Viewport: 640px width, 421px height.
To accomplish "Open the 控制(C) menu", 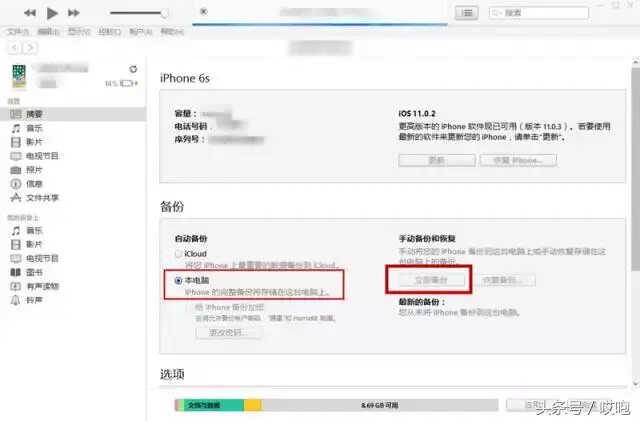I will pos(109,31).
